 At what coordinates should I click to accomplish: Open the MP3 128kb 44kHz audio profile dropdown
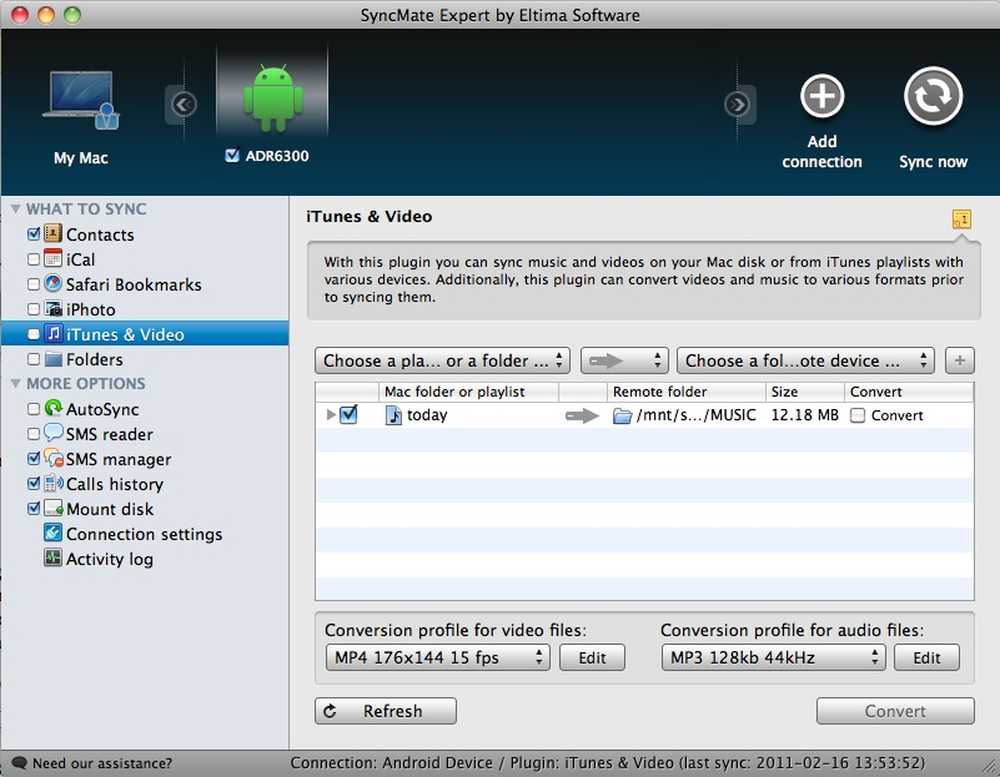[x=774, y=657]
